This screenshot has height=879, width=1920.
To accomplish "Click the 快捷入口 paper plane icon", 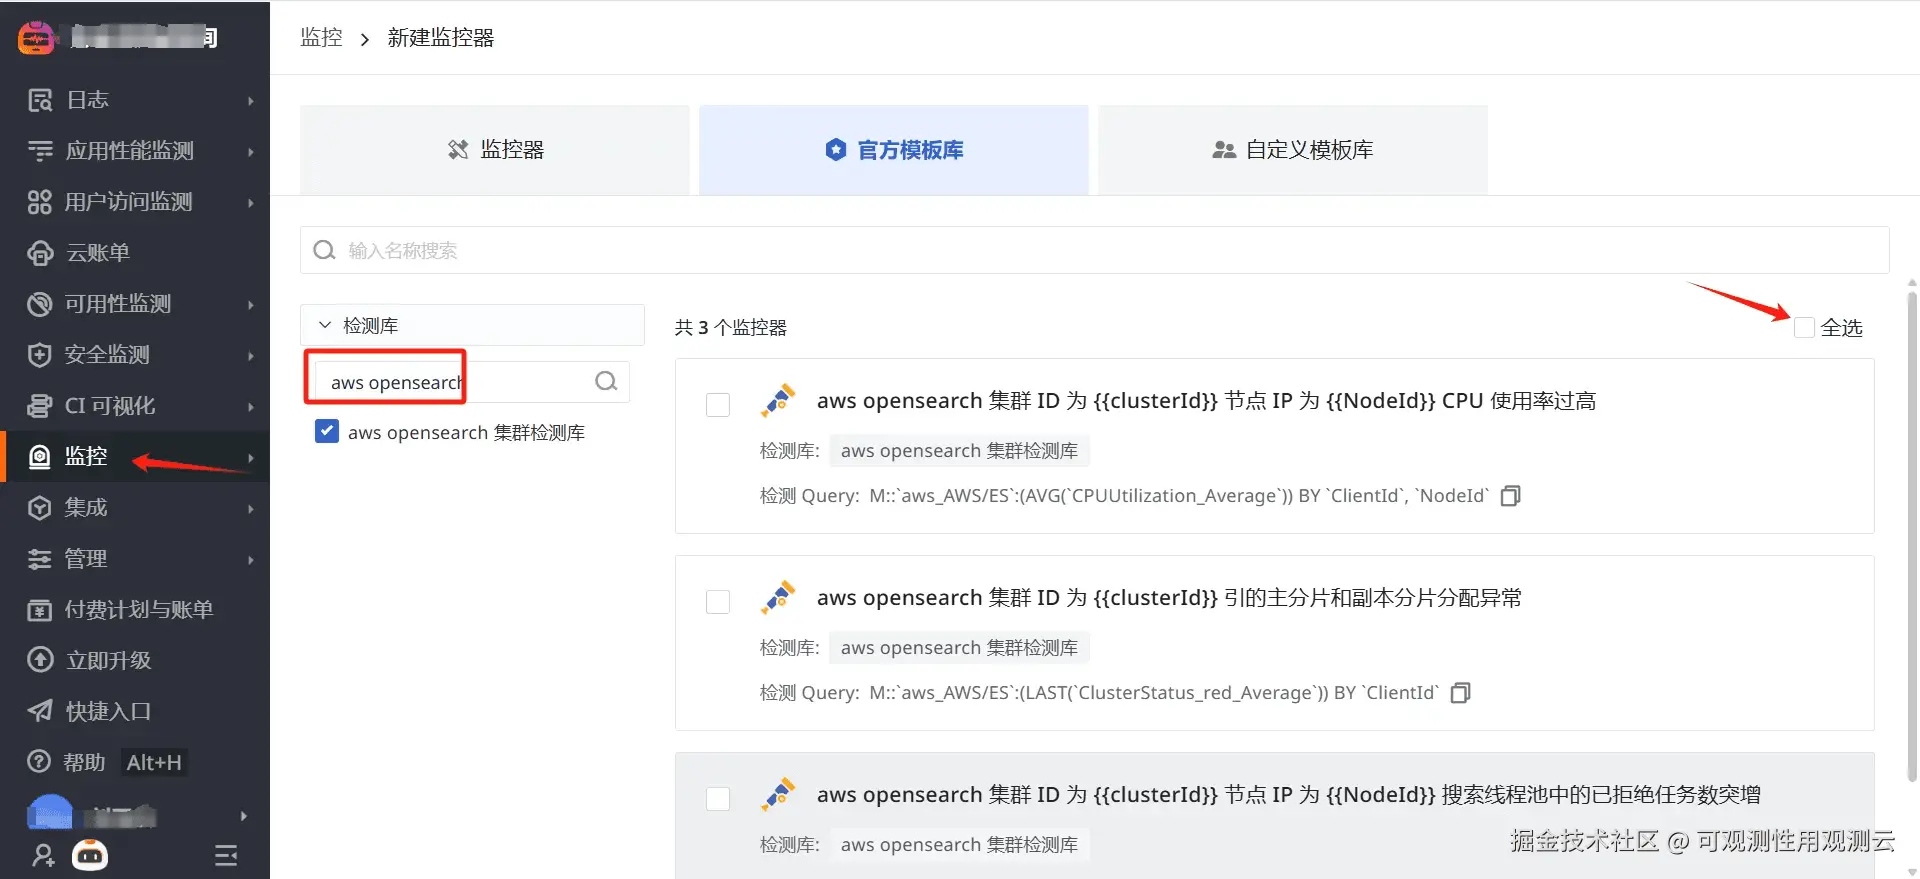I will 40,711.
